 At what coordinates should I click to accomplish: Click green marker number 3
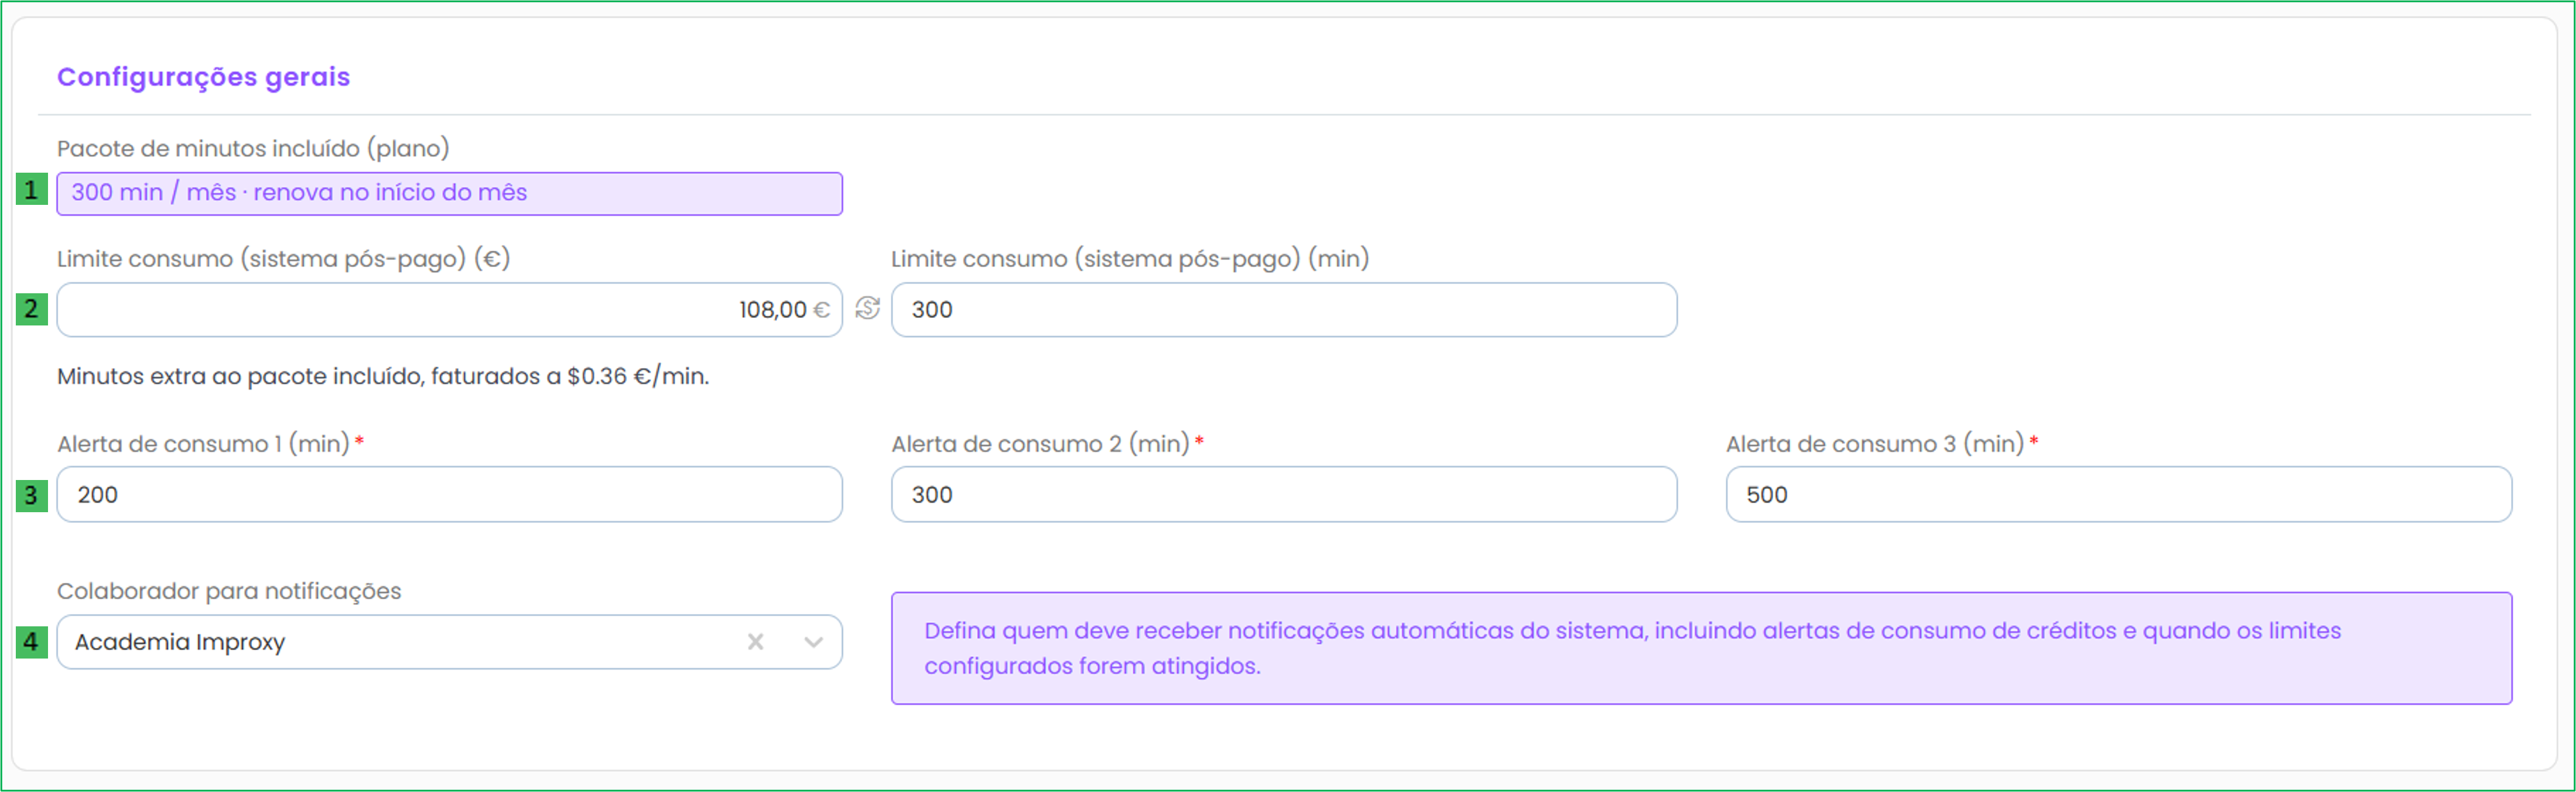coord(31,495)
